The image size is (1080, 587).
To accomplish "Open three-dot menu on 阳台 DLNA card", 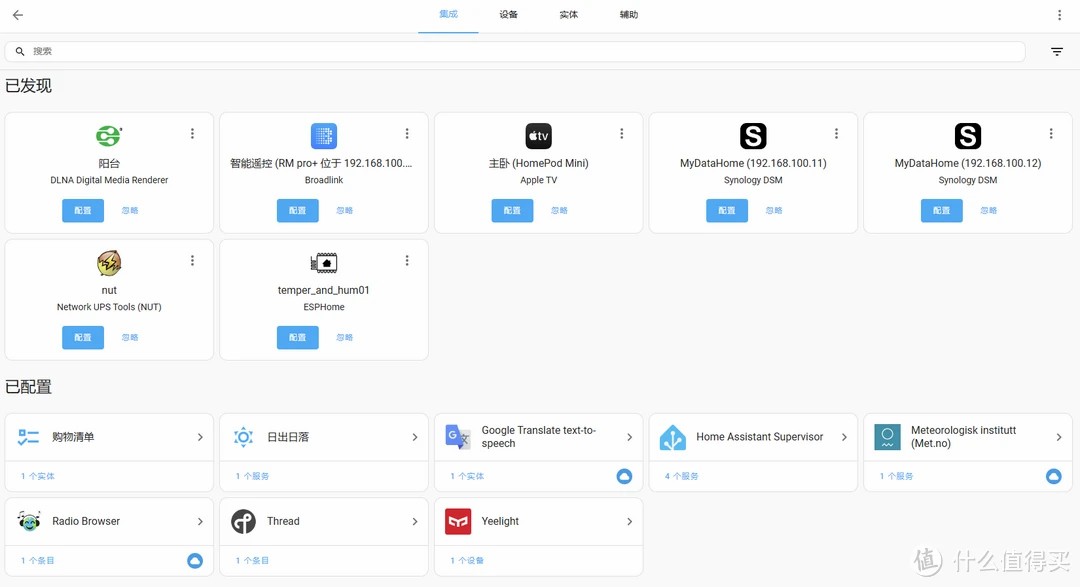I will tap(193, 134).
